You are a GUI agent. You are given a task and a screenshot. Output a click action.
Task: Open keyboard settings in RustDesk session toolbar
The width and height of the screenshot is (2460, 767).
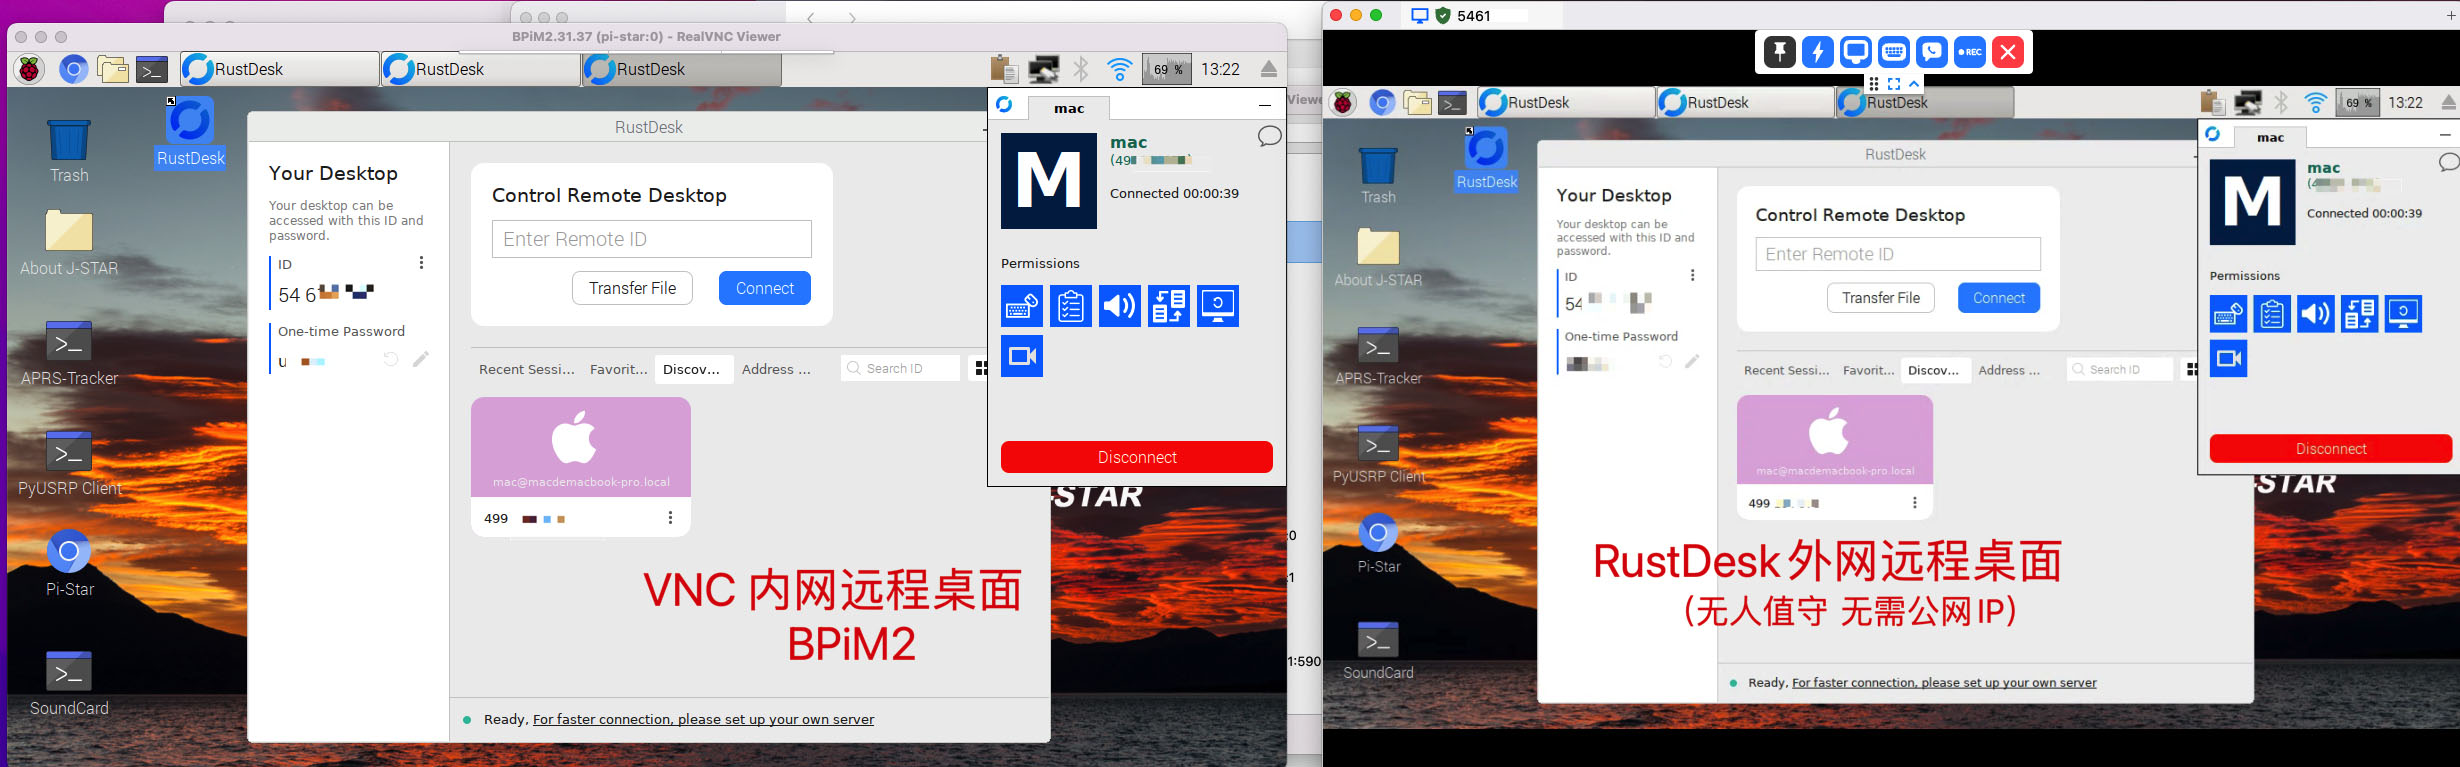(x=1893, y=52)
